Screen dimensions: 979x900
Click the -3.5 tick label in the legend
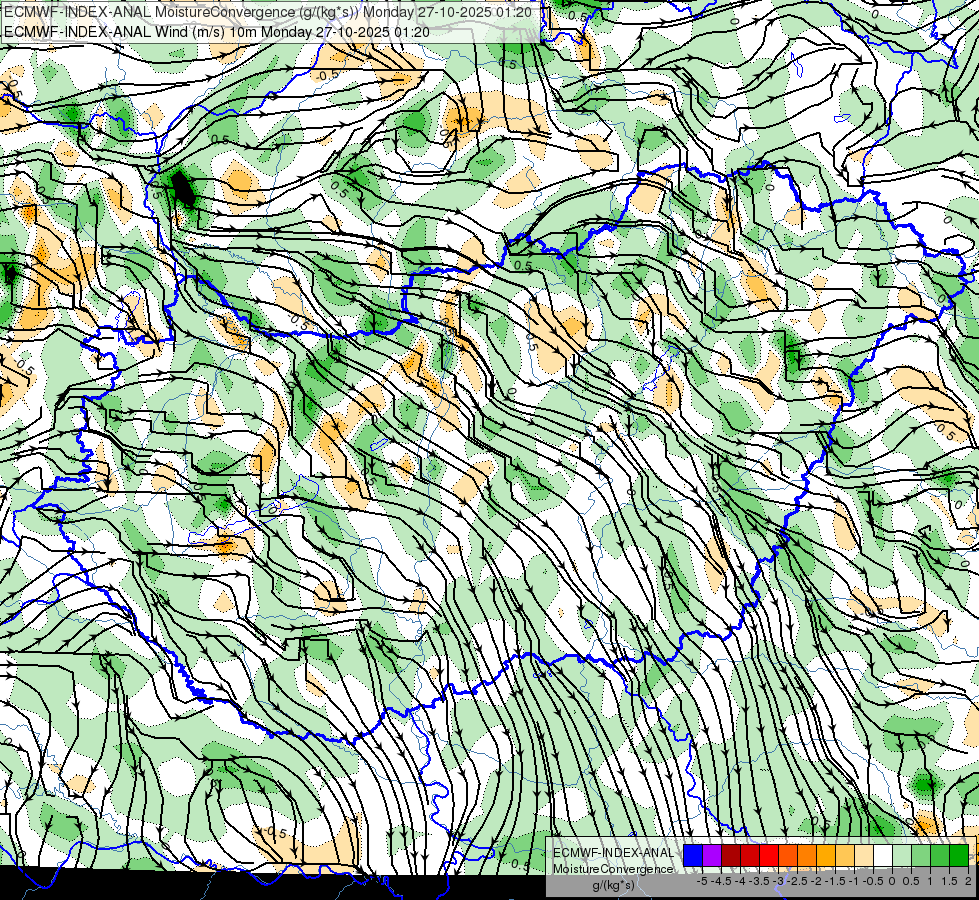[759, 881]
